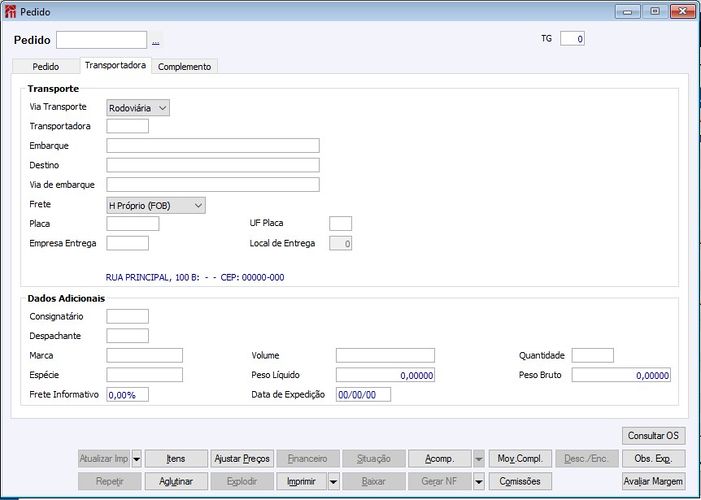Click the Ajustar Preços button
Image resolution: width=701 pixels, height=500 pixels.
coord(242,459)
